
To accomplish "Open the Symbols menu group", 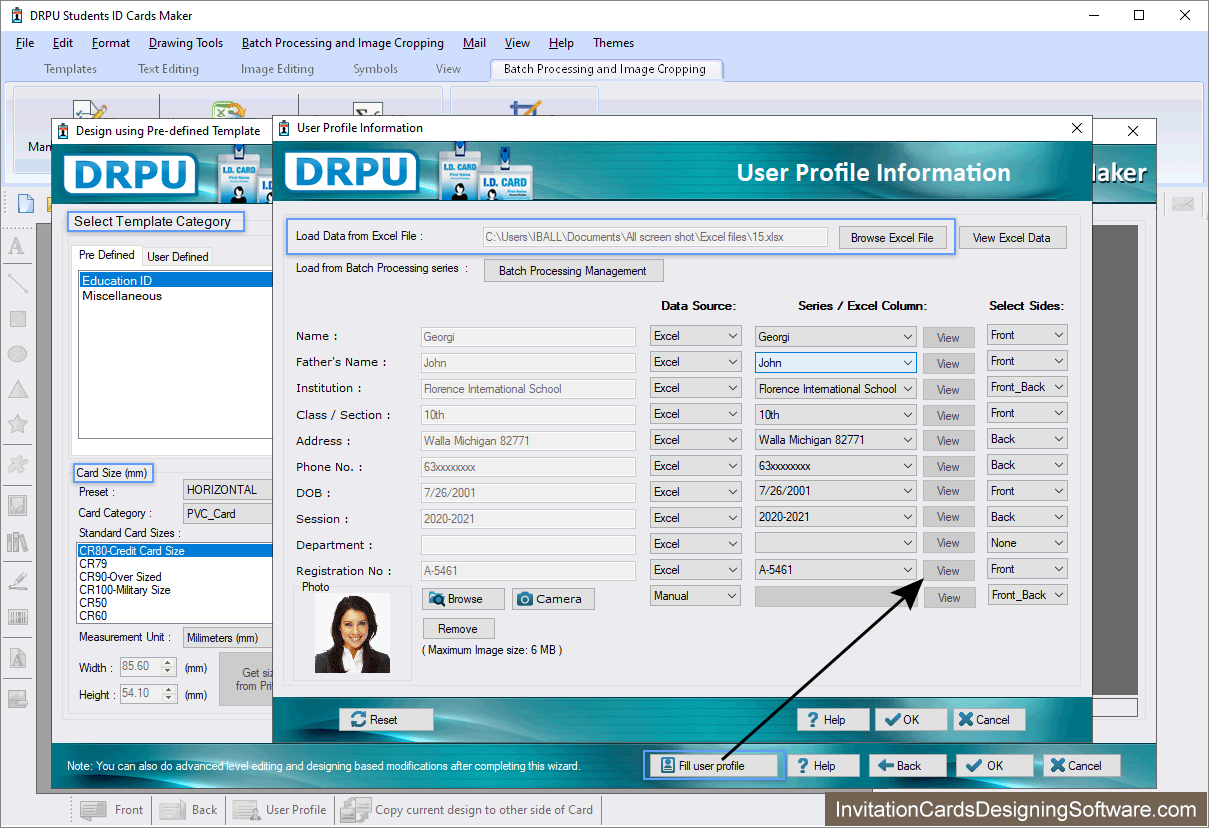I will tap(375, 69).
